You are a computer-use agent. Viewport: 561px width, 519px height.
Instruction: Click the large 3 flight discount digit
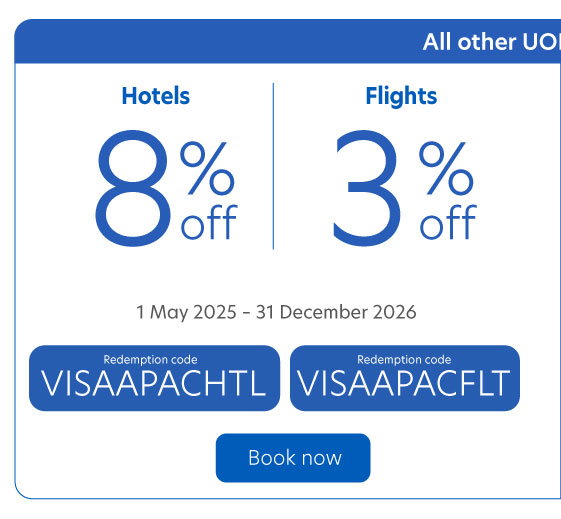click(x=366, y=188)
